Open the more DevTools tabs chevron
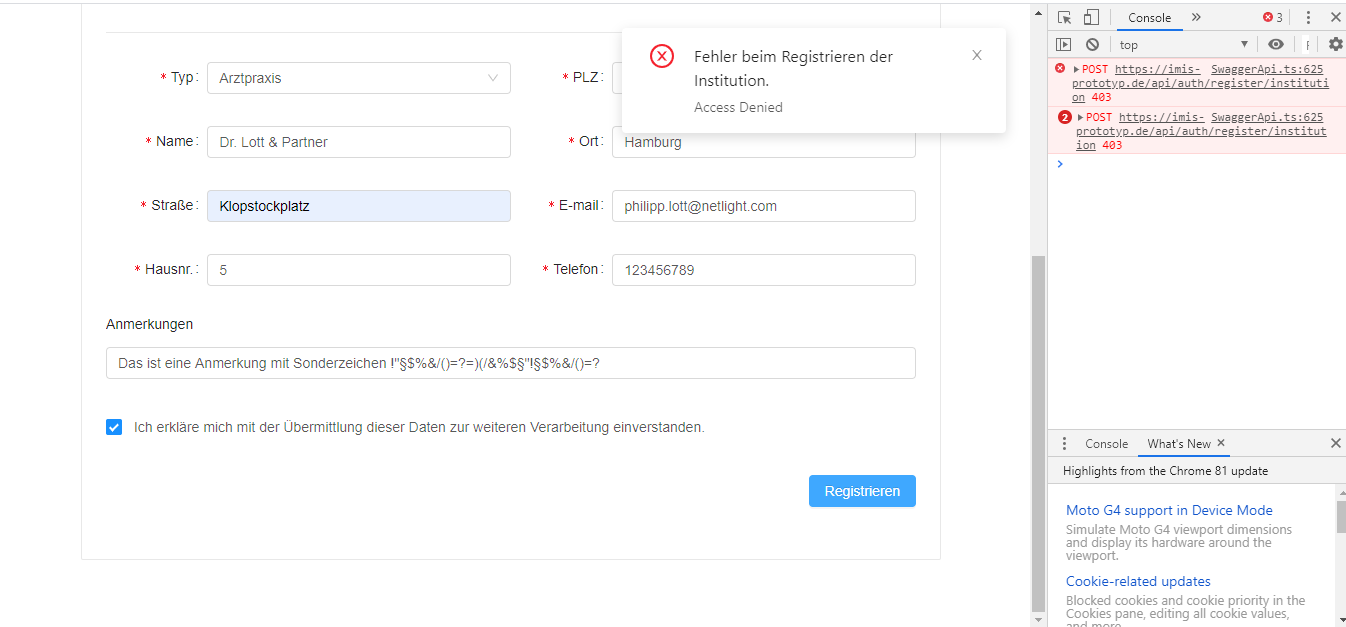The image size is (1346, 627). click(1196, 17)
